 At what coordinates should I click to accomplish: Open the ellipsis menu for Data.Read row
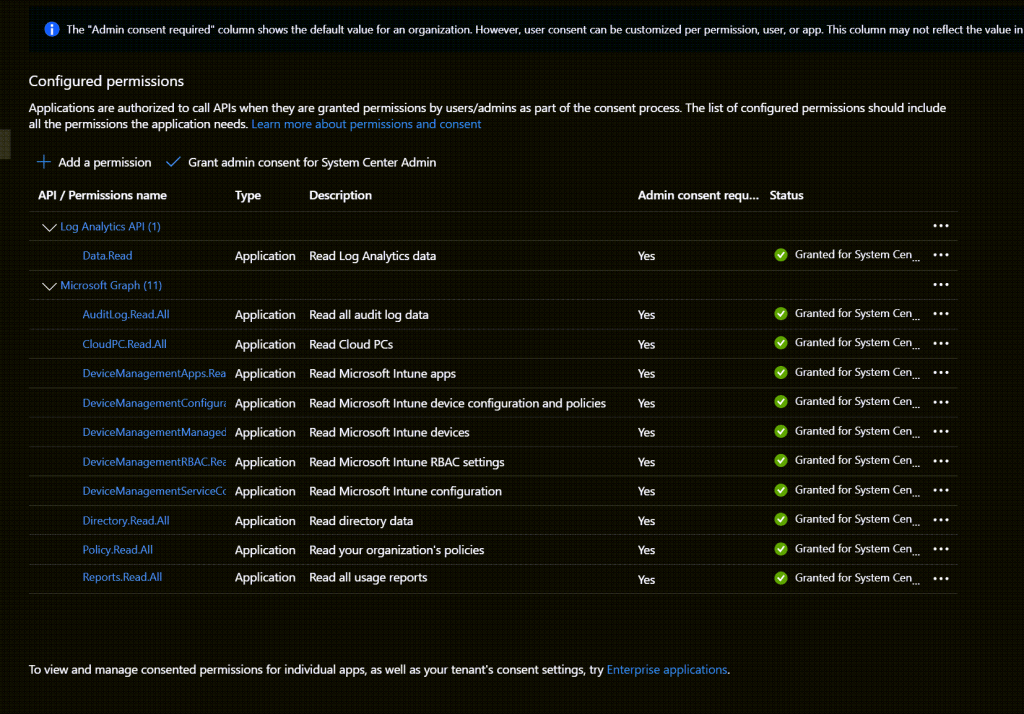point(940,255)
